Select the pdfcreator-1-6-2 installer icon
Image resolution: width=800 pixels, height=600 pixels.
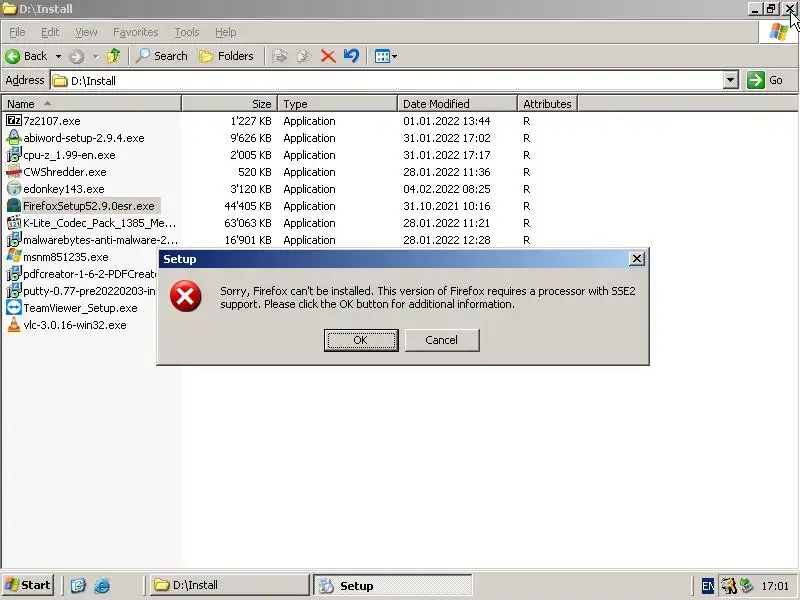click(14, 273)
